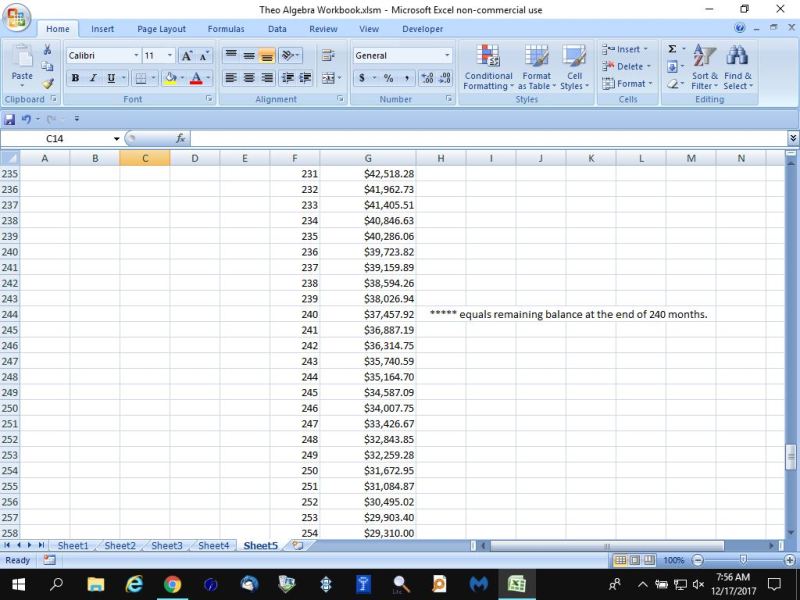Switch to the Data tab
Image resolution: width=800 pixels, height=600 pixels.
tap(277, 29)
